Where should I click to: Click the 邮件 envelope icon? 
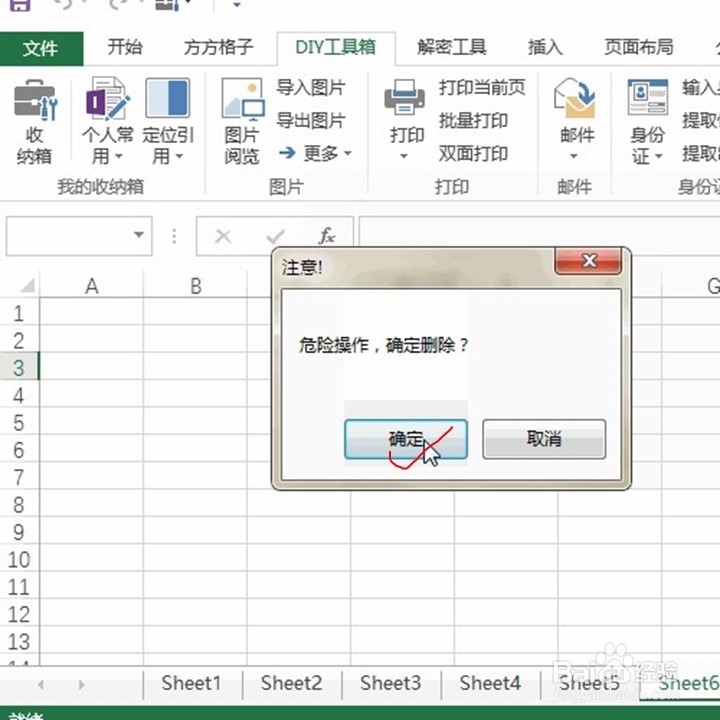pyautogui.click(x=575, y=98)
